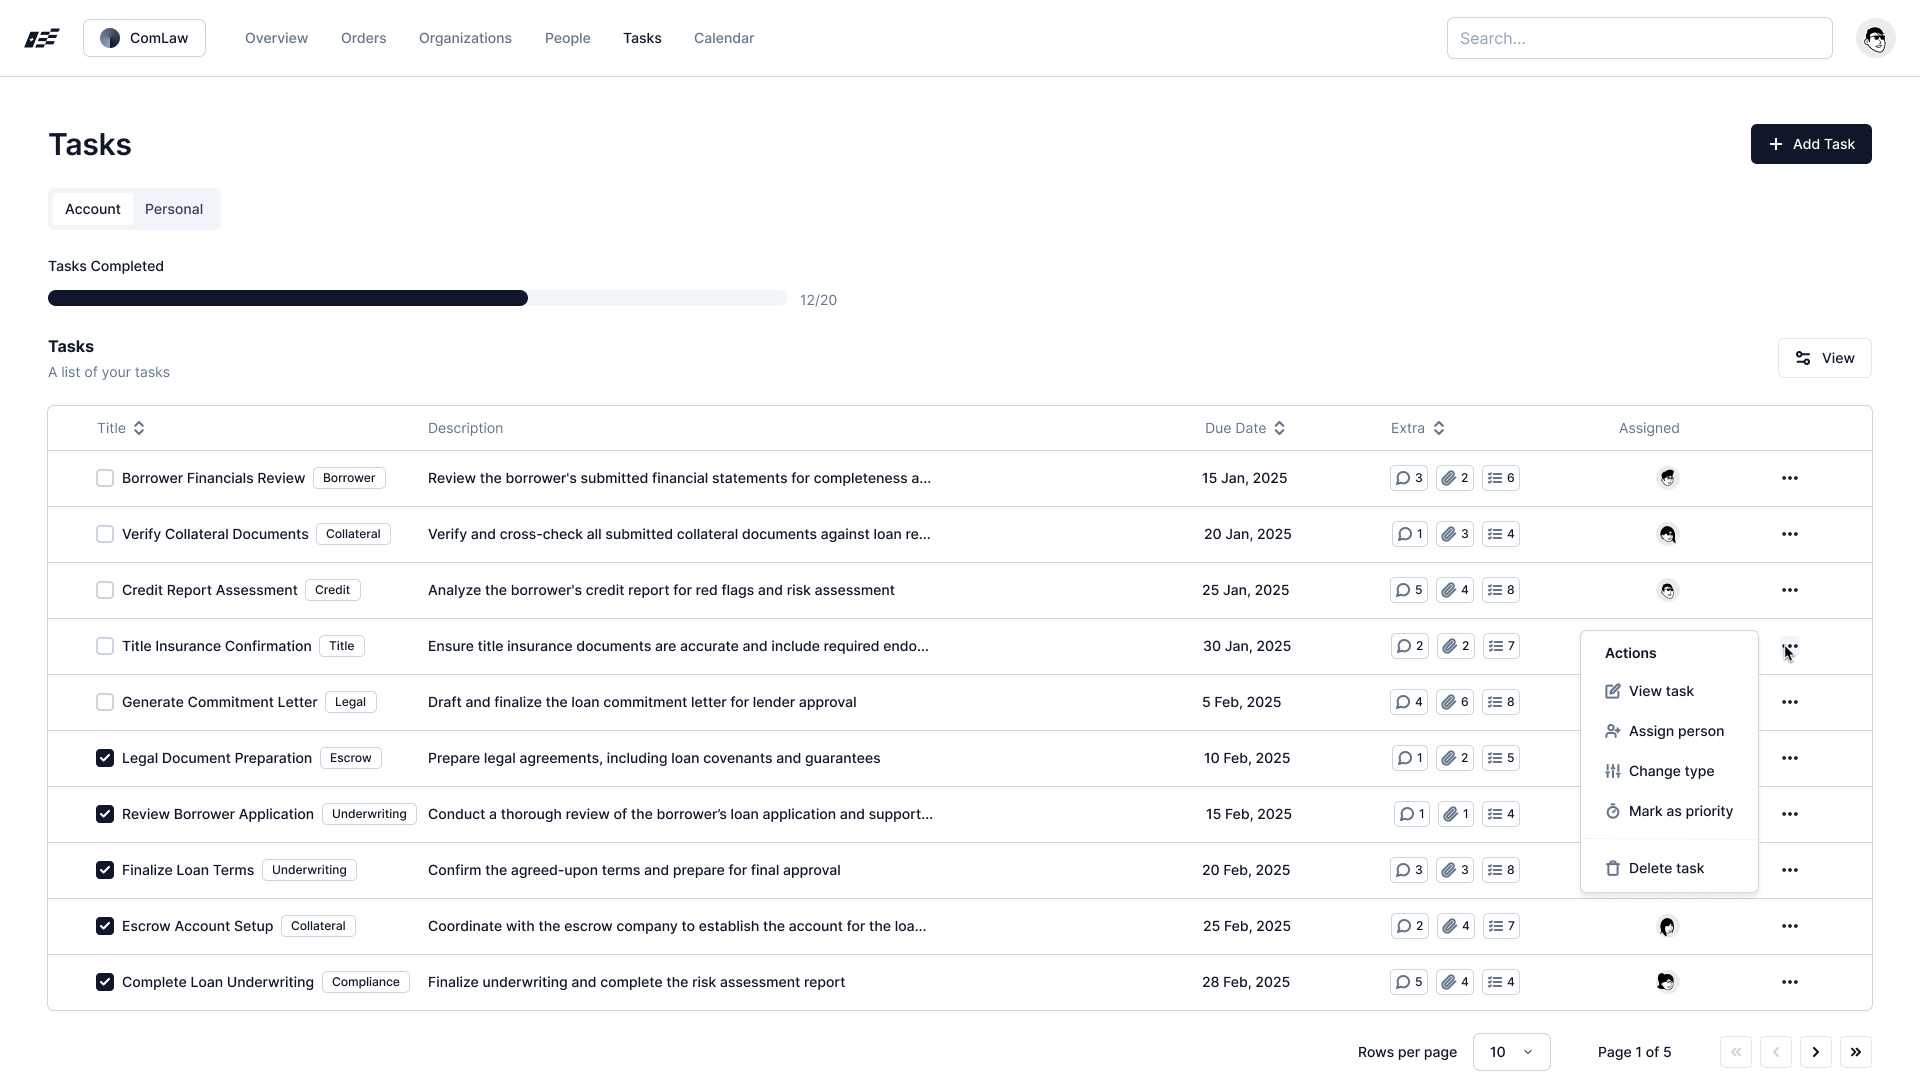Switch to the Personal tasks tab

pos(173,209)
